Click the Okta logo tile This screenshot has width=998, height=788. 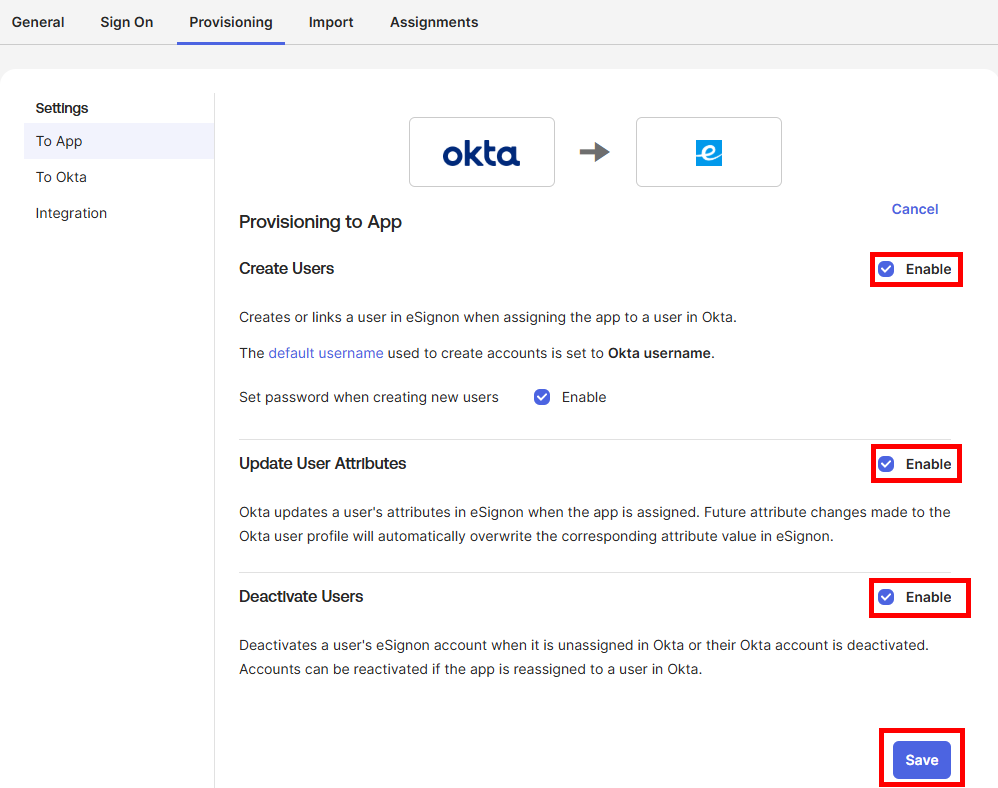coord(482,152)
